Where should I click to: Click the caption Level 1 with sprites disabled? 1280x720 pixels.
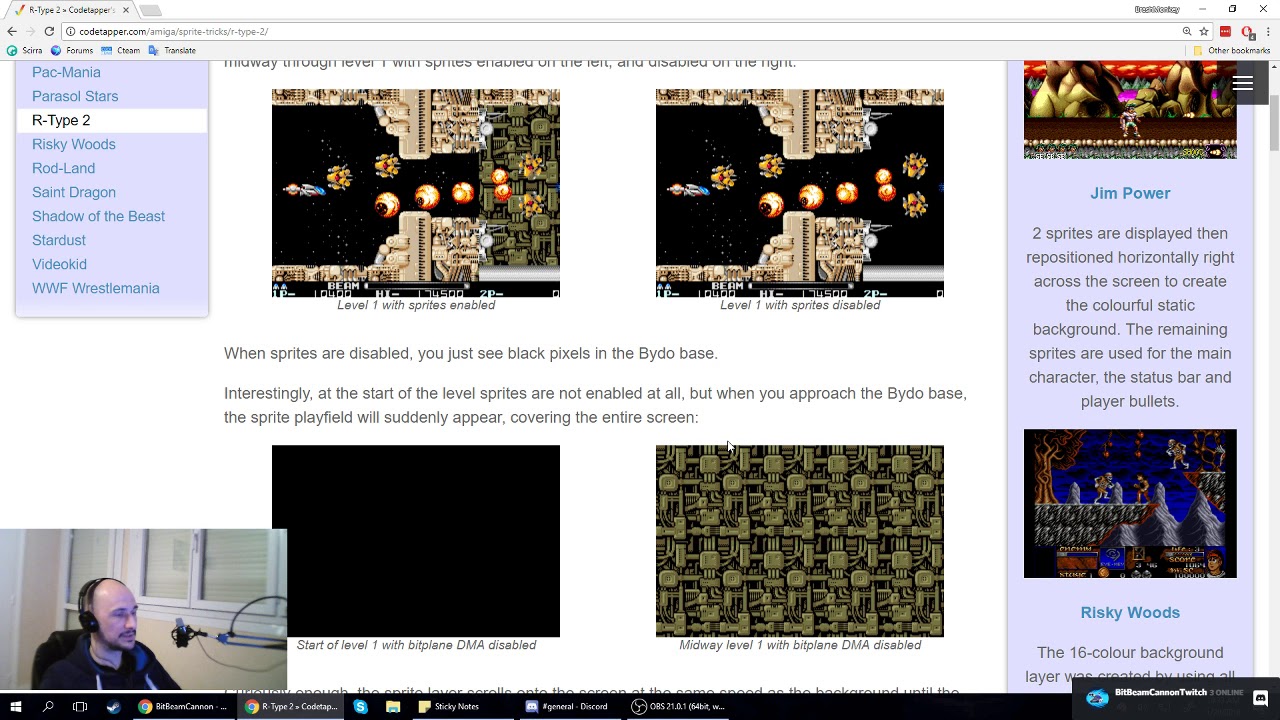(800, 305)
